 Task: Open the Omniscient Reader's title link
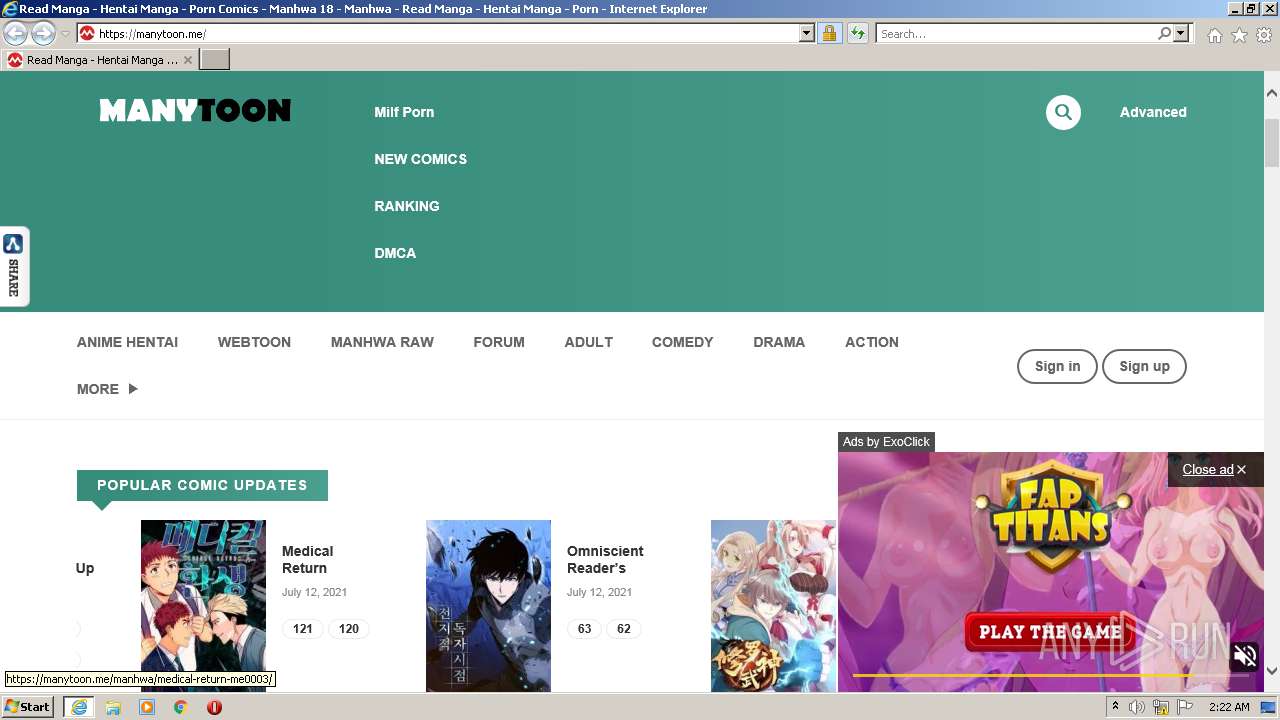tap(605, 560)
